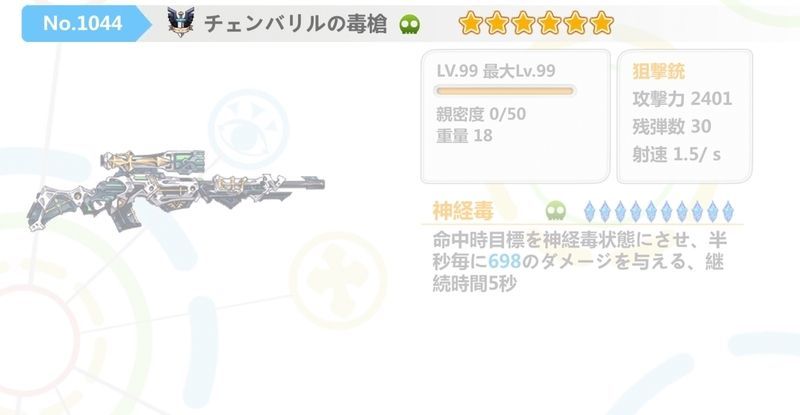Click the first blue skill crystal
The image size is (800, 415).
click(x=589, y=211)
